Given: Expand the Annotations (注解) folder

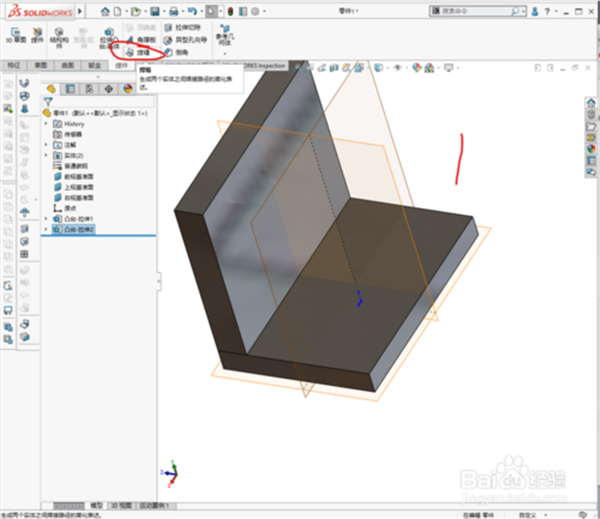Looking at the screenshot, I should (46, 145).
